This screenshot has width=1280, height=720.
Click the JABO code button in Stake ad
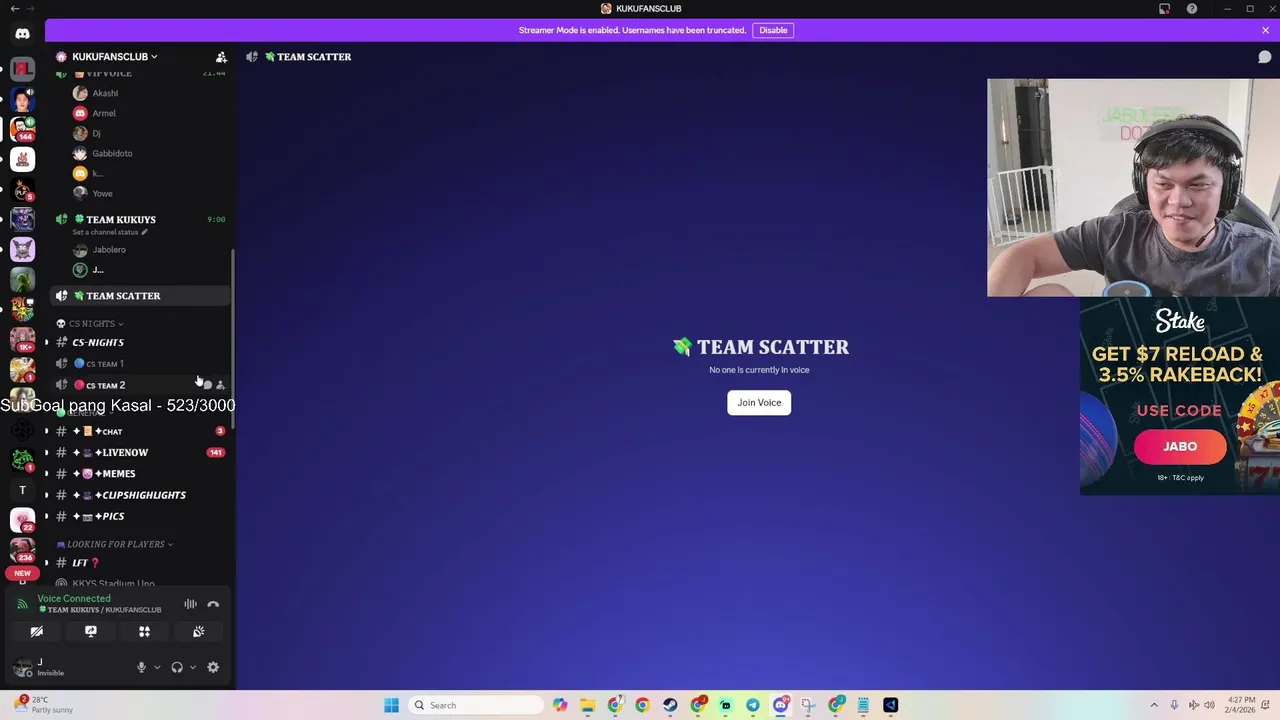(1180, 446)
